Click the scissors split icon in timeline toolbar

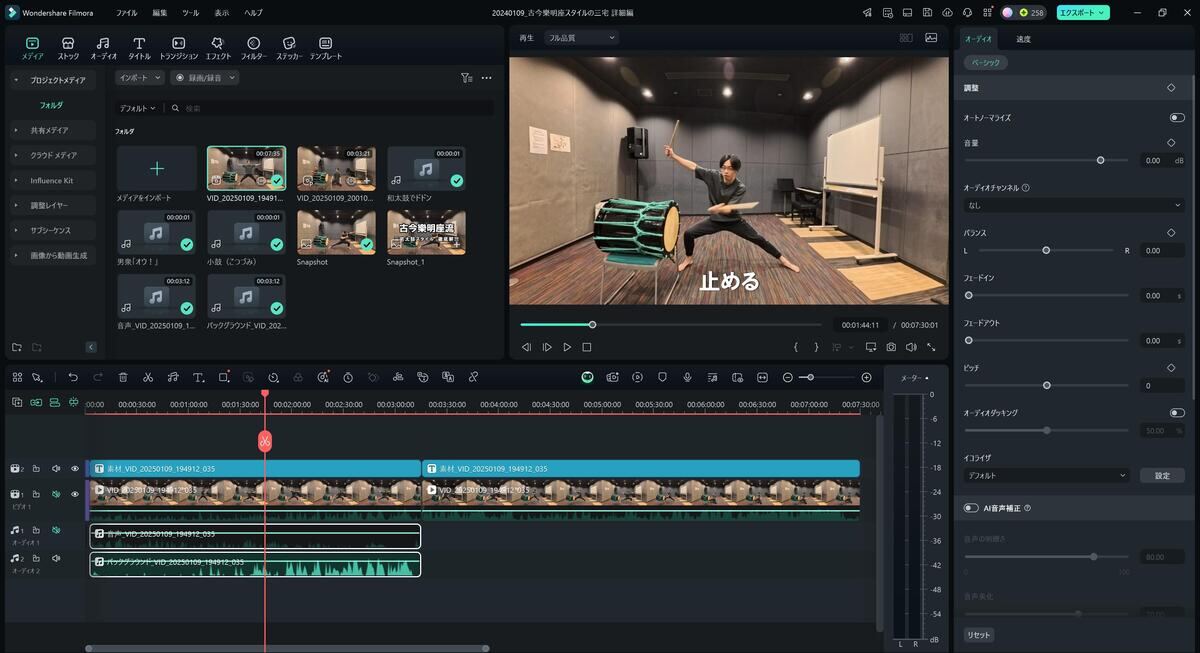click(148, 377)
